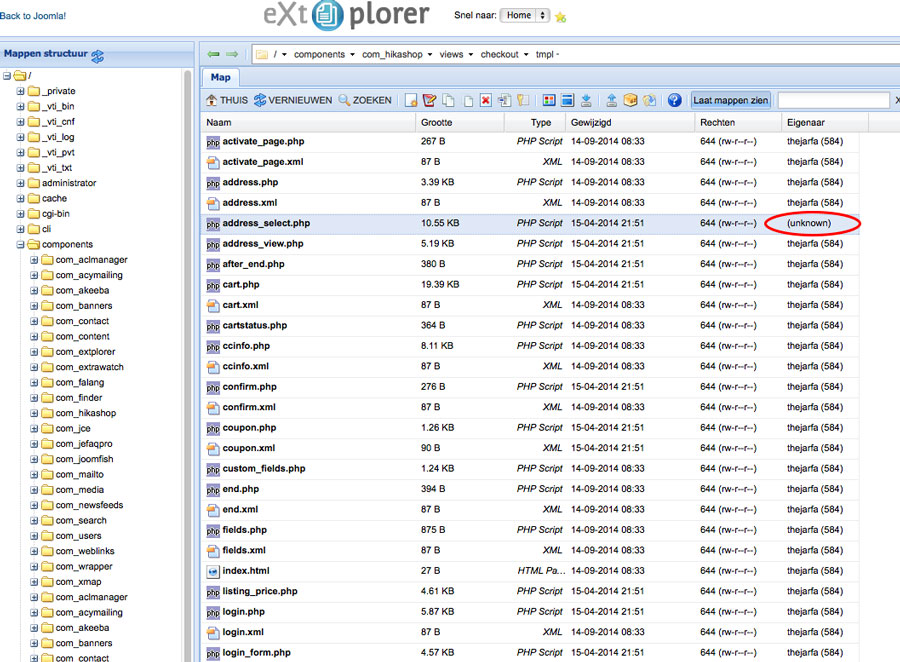900x662 pixels.
Task: Click the red X delete icon in toolbar
Action: tap(485, 100)
